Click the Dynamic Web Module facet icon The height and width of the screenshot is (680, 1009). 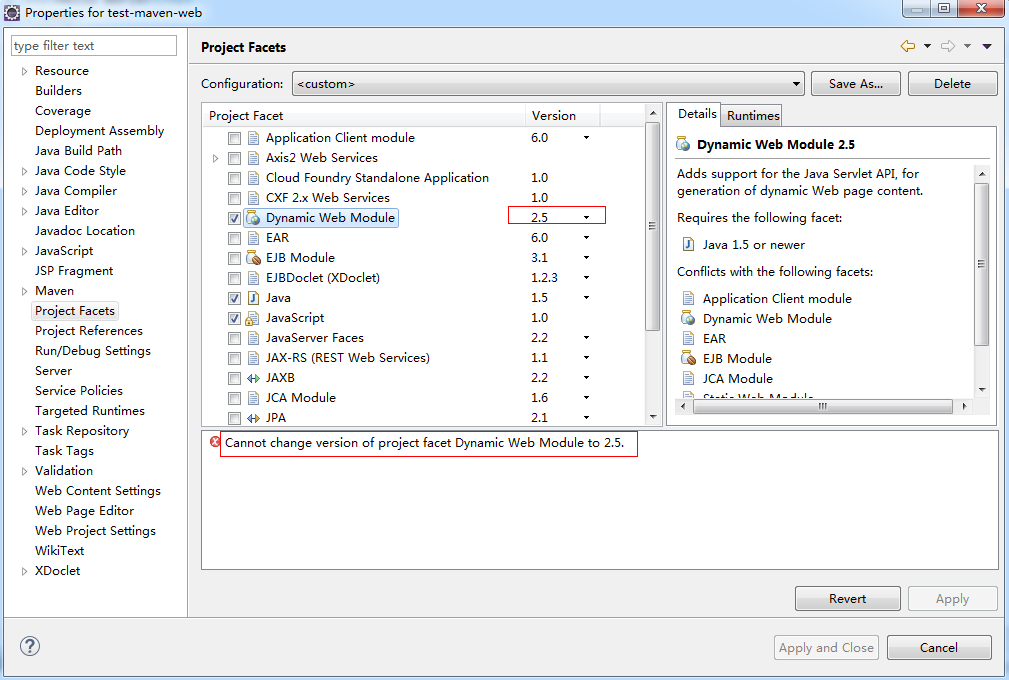[x=254, y=218]
